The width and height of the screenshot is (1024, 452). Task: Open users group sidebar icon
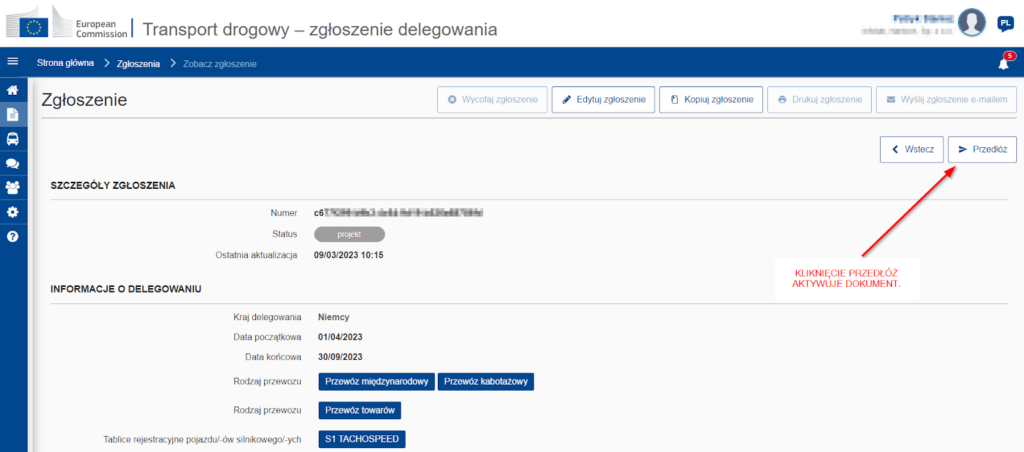point(12,187)
